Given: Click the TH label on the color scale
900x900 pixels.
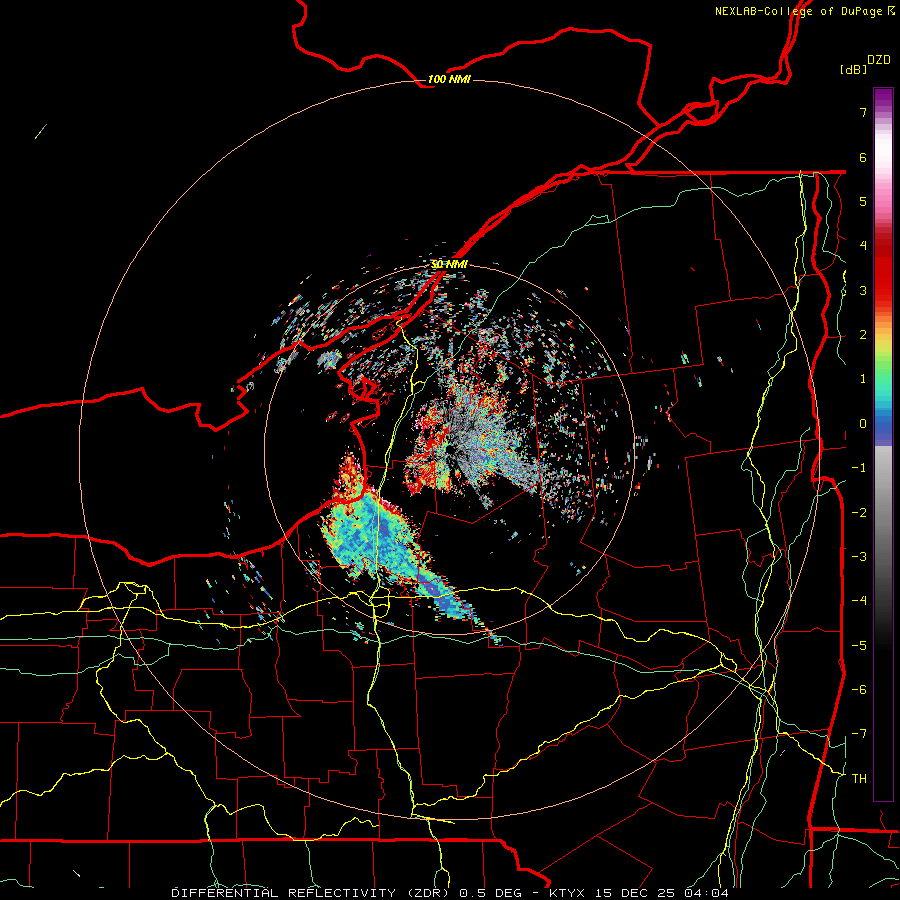Looking at the screenshot, I should click(x=859, y=779).
